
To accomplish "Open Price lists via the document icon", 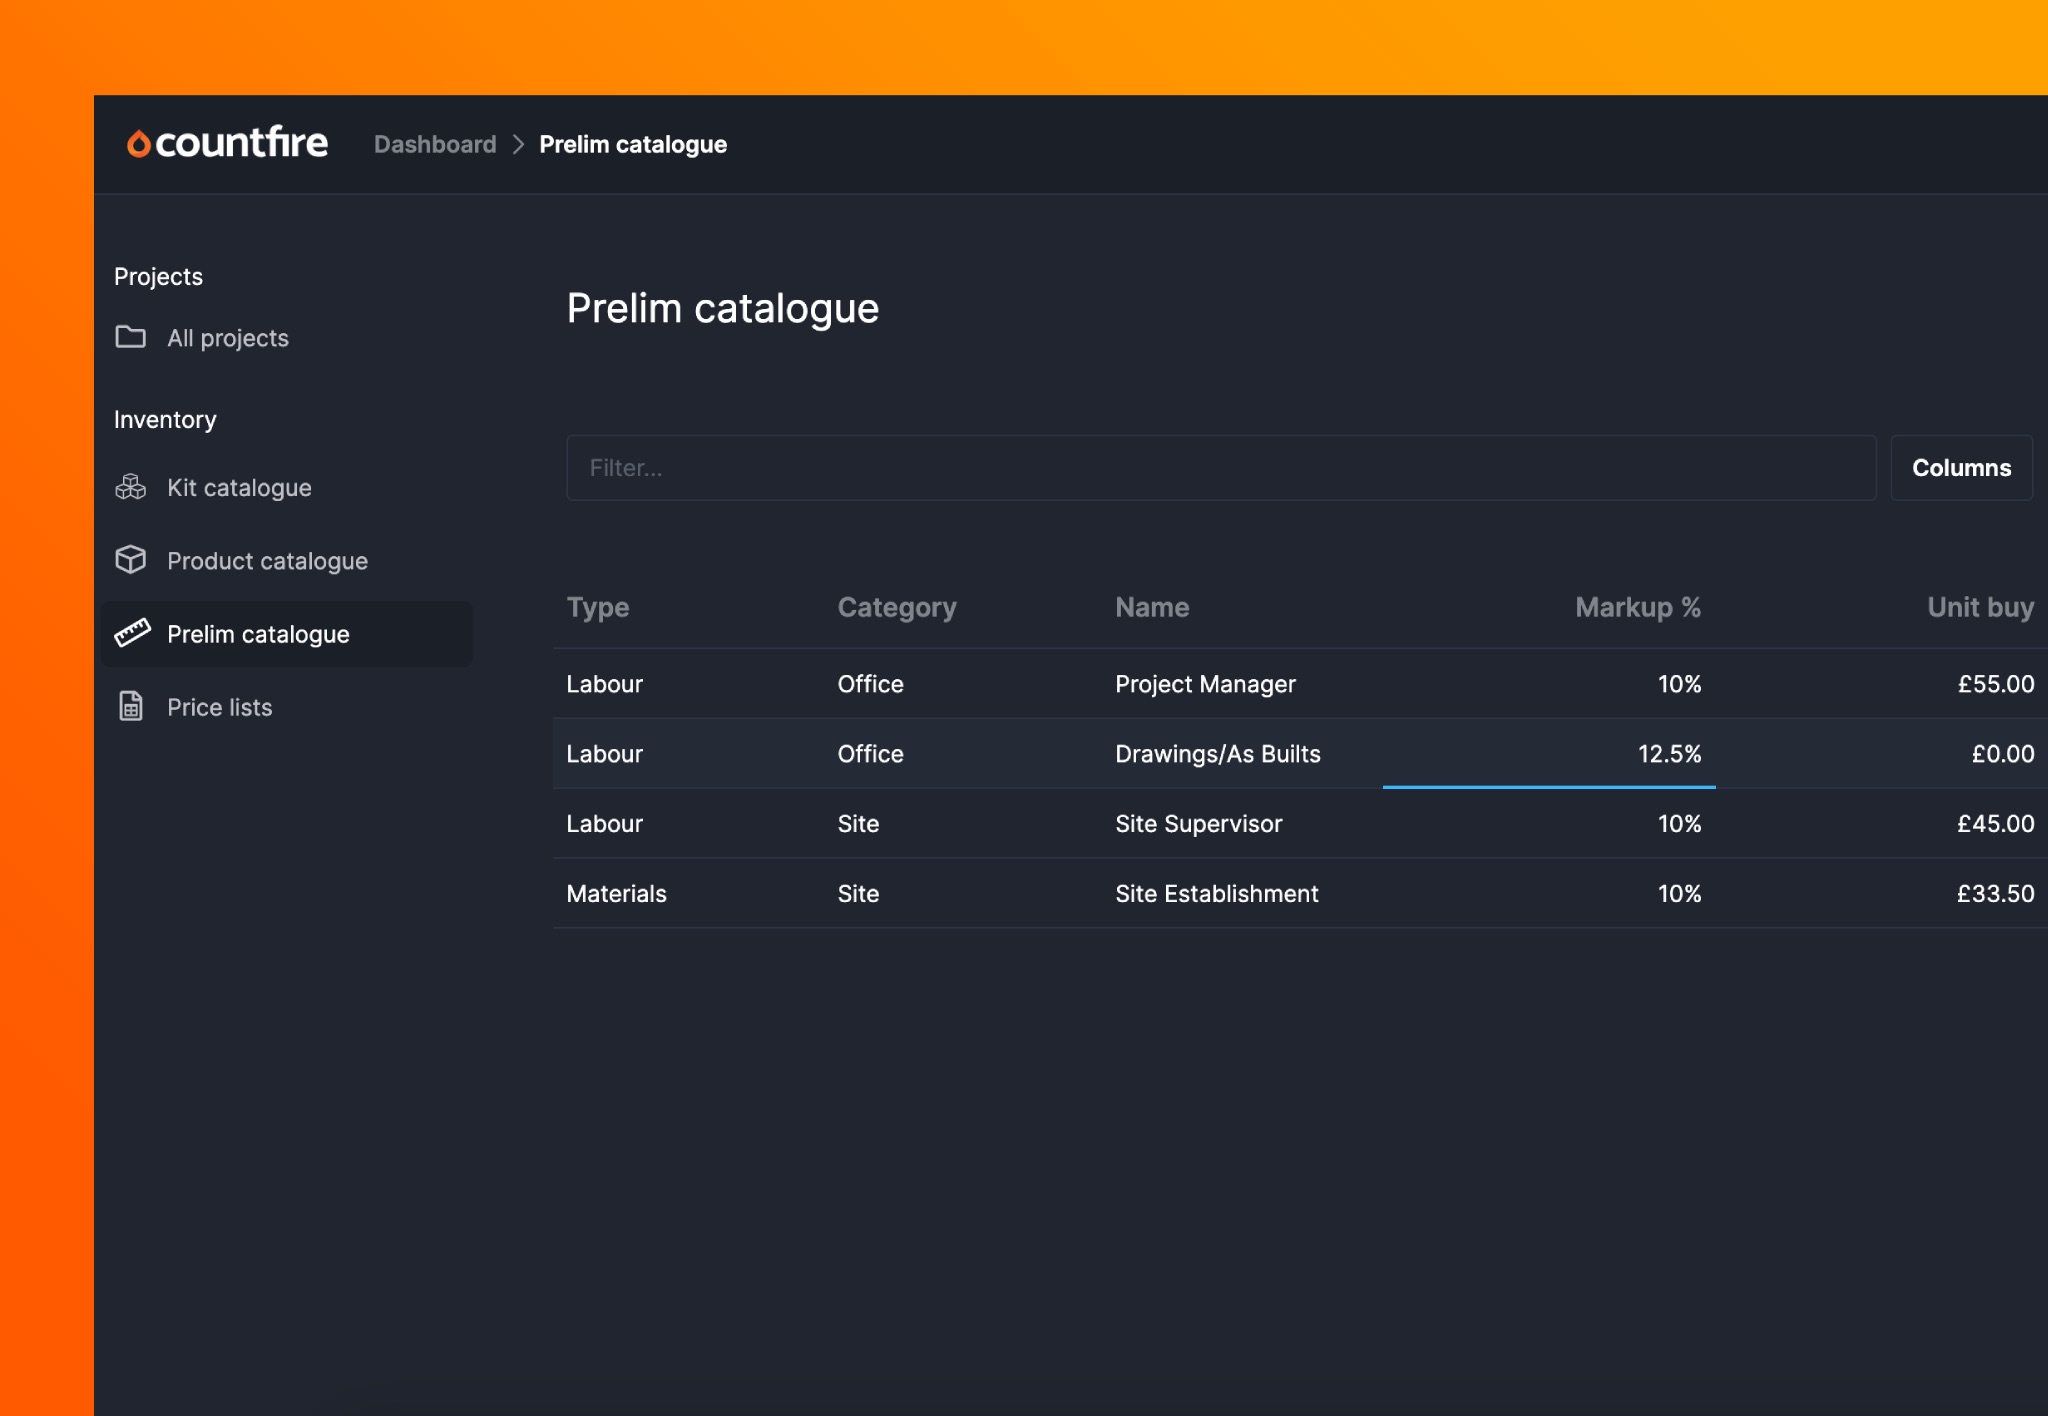I will pyautogui.click(x=130, y=707).
